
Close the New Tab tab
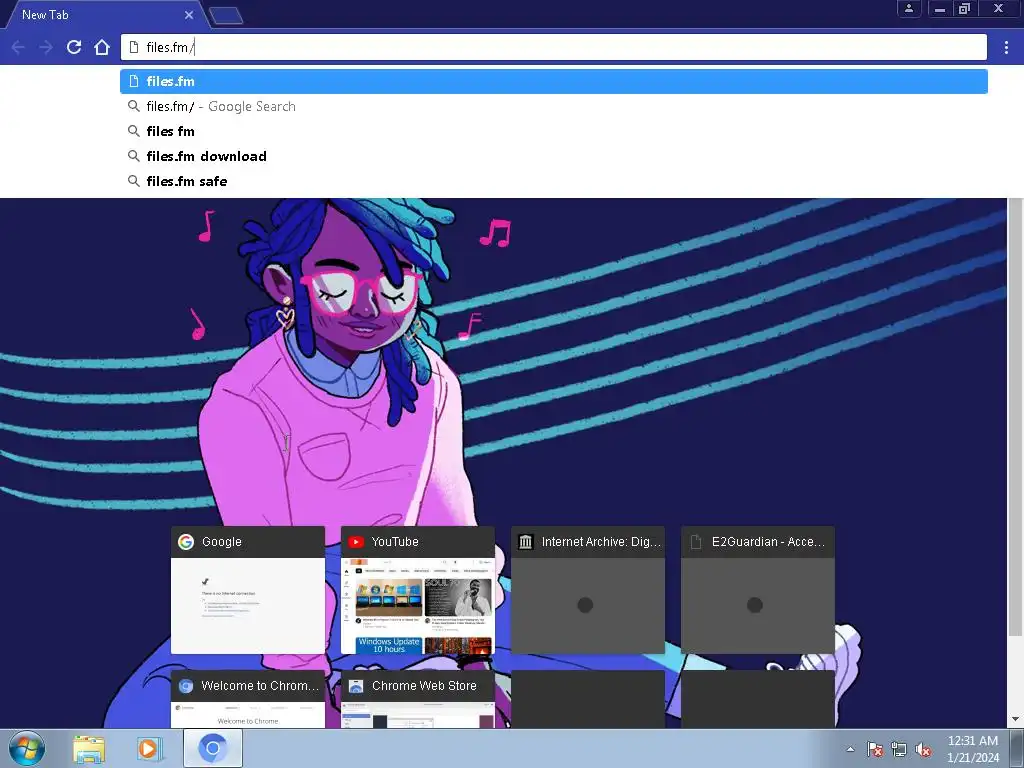[x=189, y=14]
